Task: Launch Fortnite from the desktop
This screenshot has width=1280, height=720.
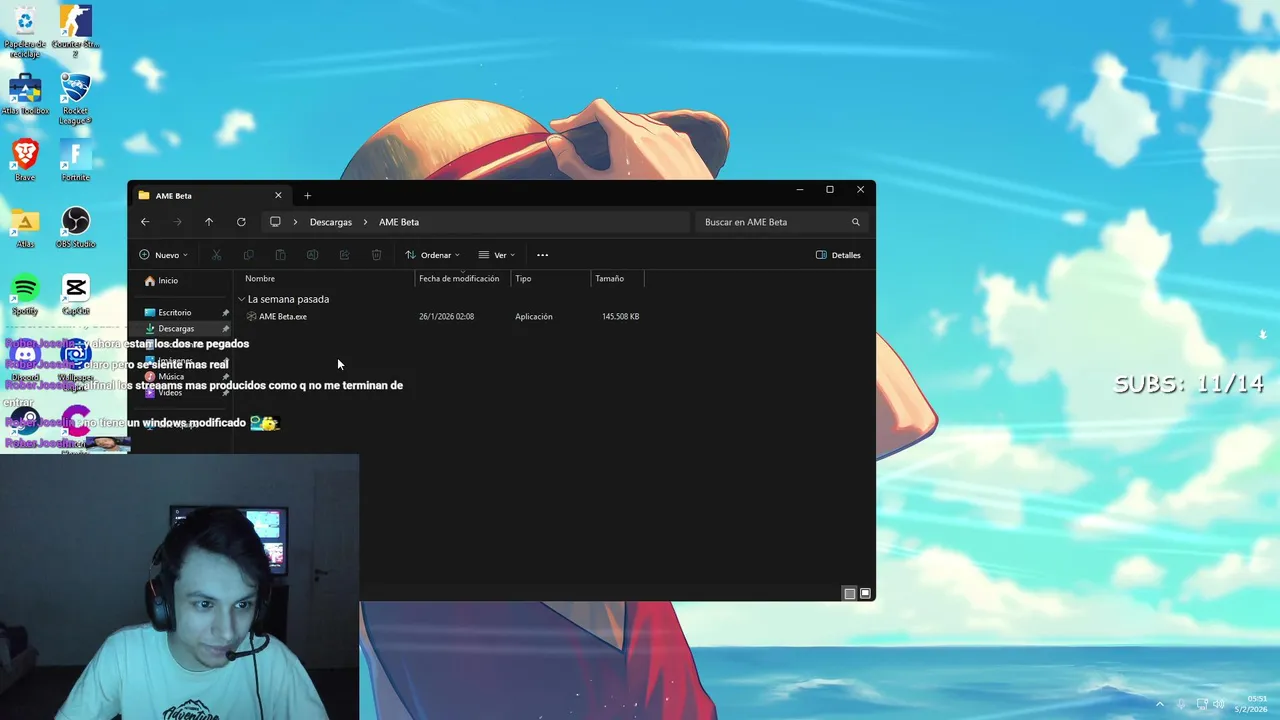Action: click(x=75, y=160)
